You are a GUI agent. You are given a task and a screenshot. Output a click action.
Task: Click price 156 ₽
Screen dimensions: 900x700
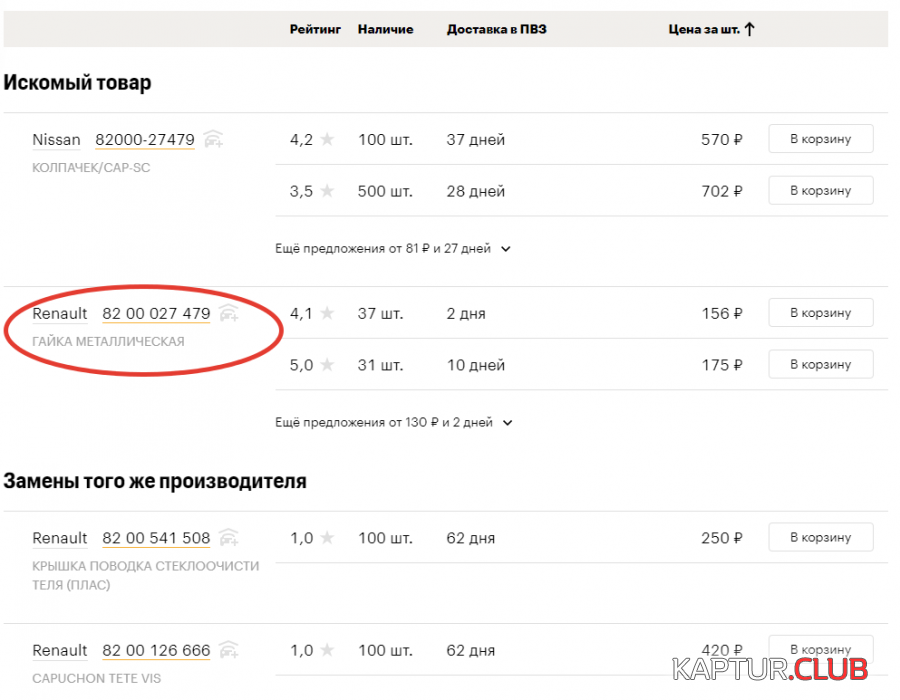[x=721, y=313]
